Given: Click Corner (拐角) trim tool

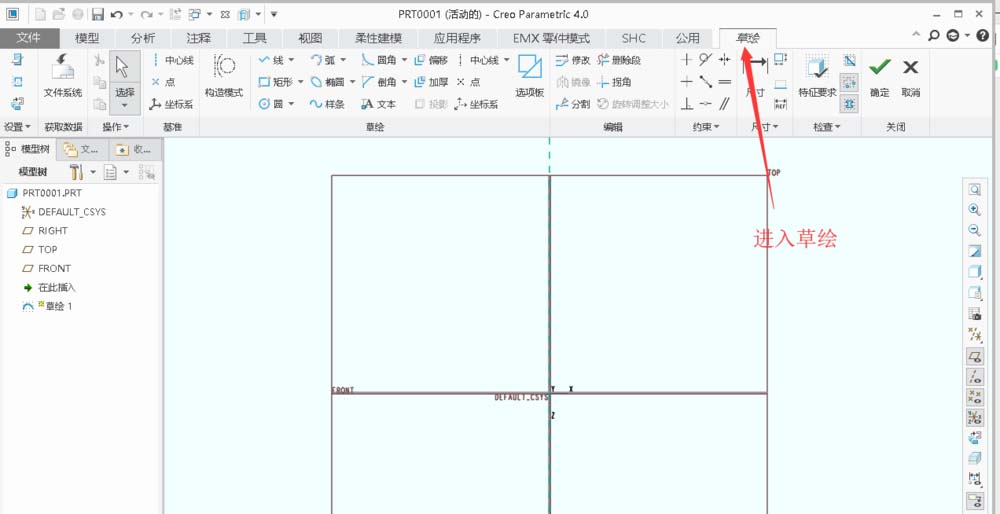Looking at the screenshot, I should click(x=614, y=82).
